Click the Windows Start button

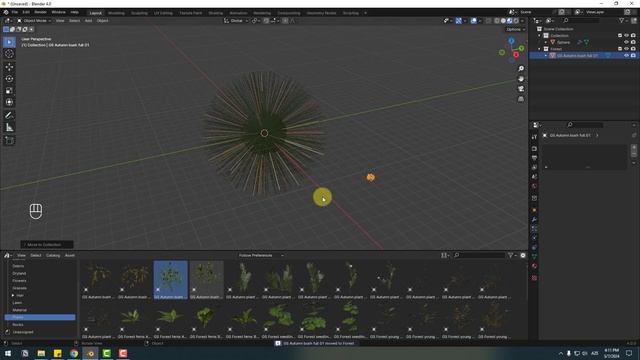tap(8, 353)
